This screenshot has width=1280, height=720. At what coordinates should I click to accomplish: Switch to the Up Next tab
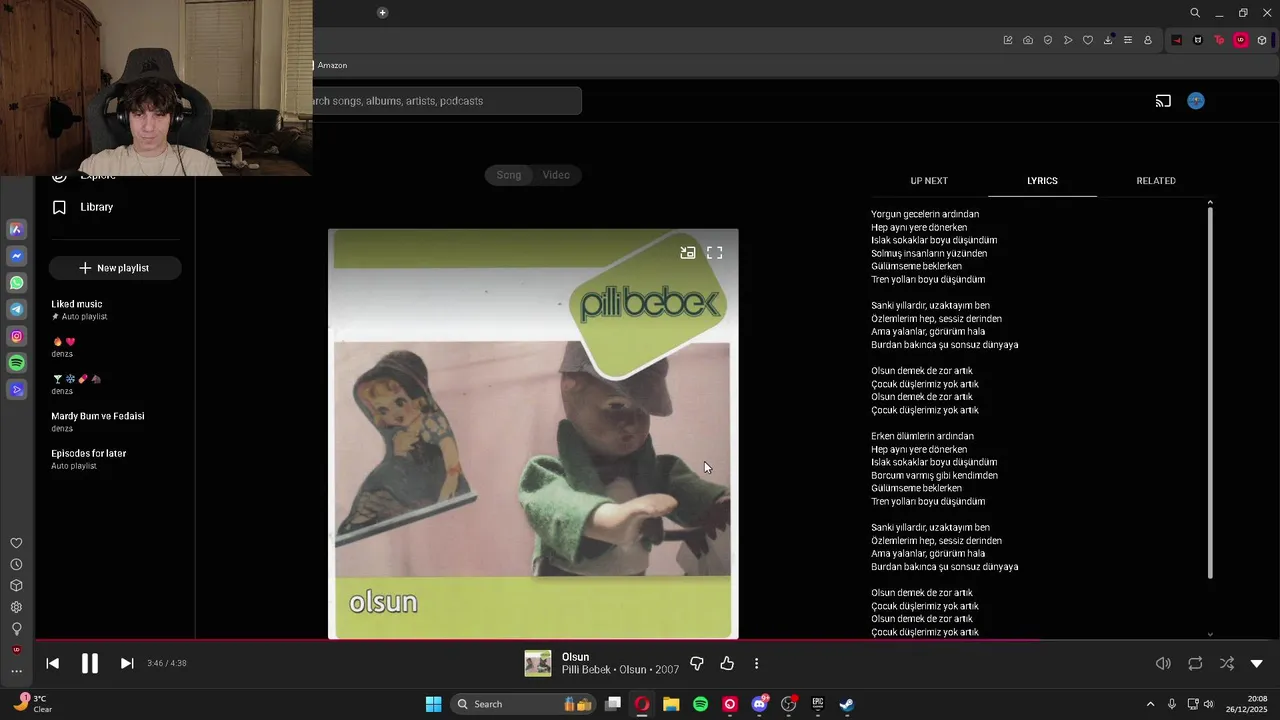pos(929,181)
